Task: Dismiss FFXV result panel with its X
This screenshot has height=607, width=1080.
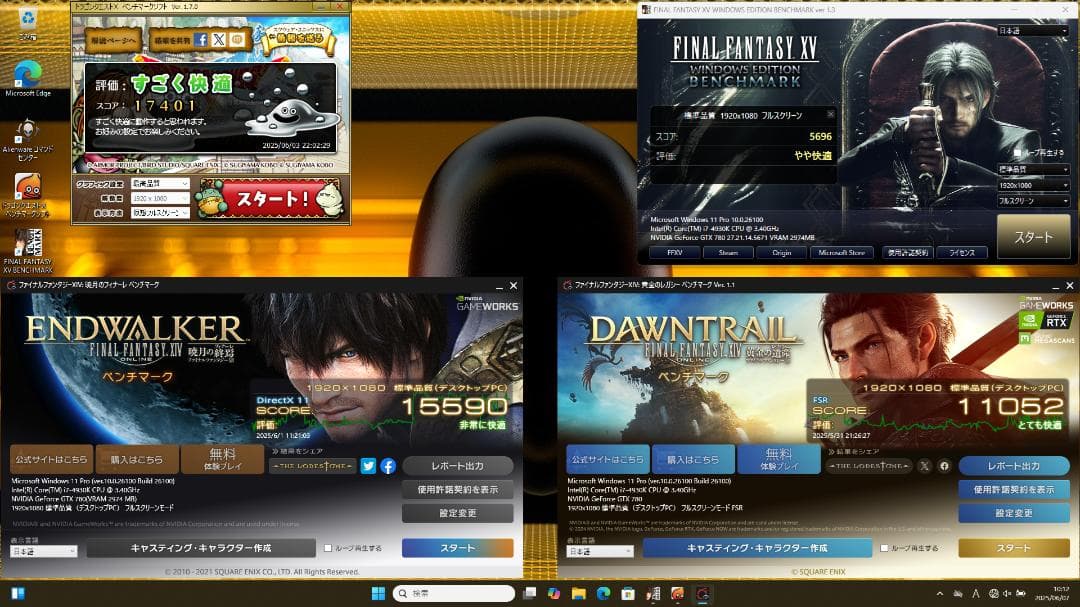Action: [x=830, y=114]
